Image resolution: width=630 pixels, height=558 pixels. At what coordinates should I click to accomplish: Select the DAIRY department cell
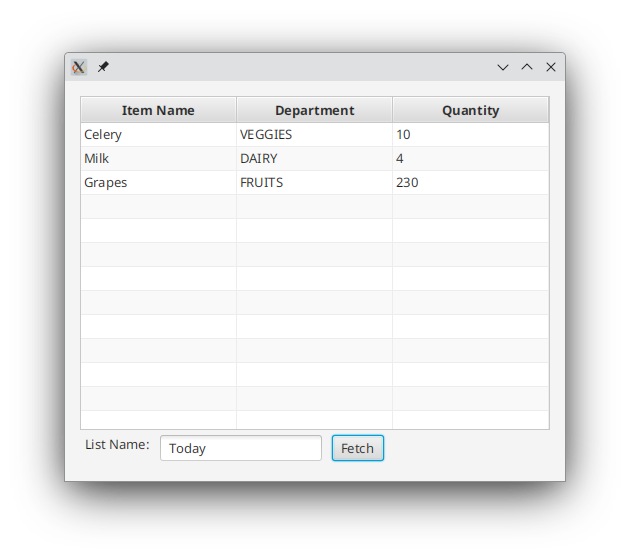point(315,159)
